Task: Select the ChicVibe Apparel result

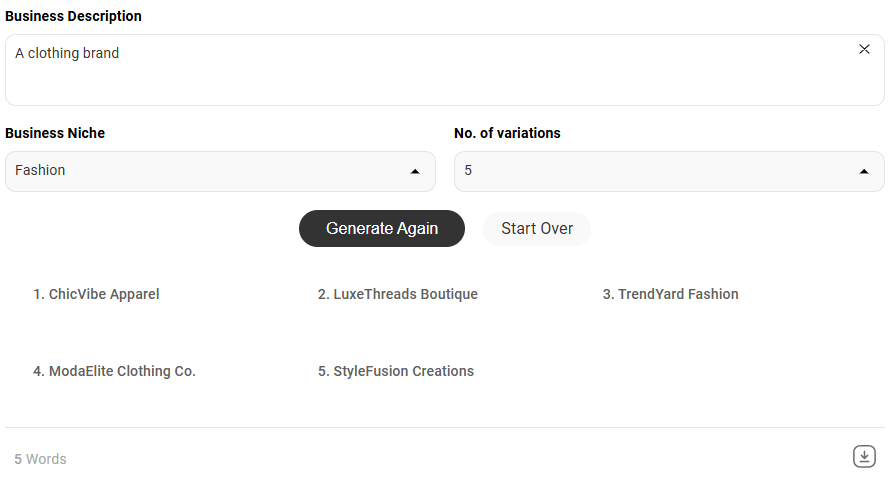Action: click(96, 294)
